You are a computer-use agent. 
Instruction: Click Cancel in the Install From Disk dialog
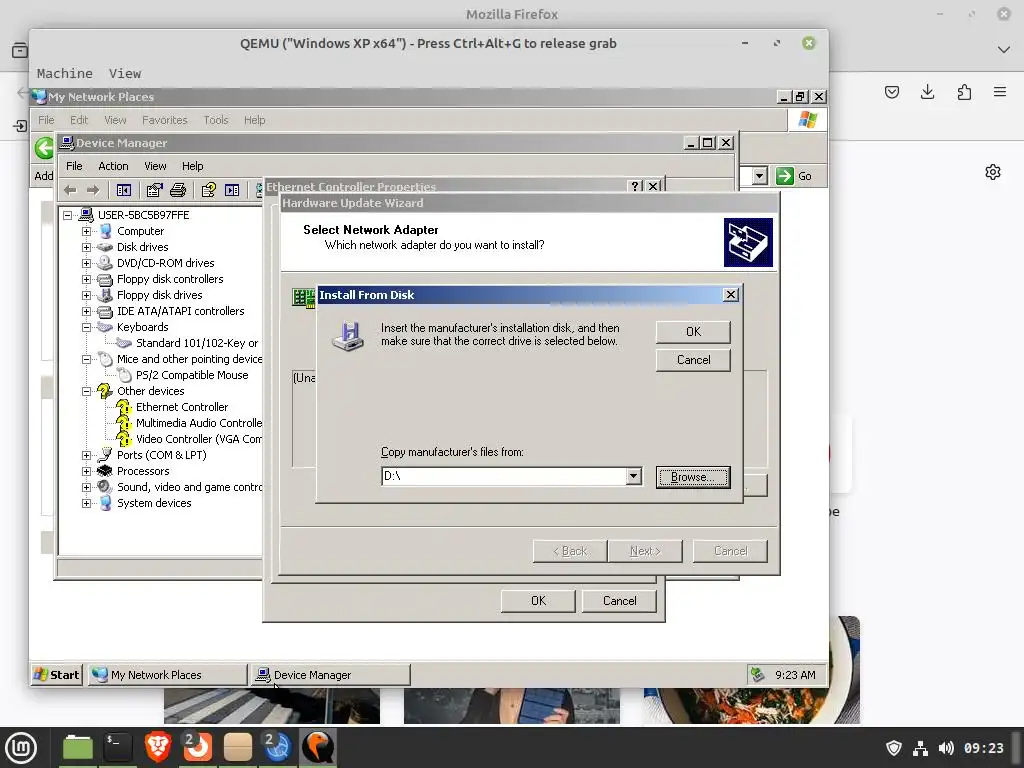tap(693, 360)
